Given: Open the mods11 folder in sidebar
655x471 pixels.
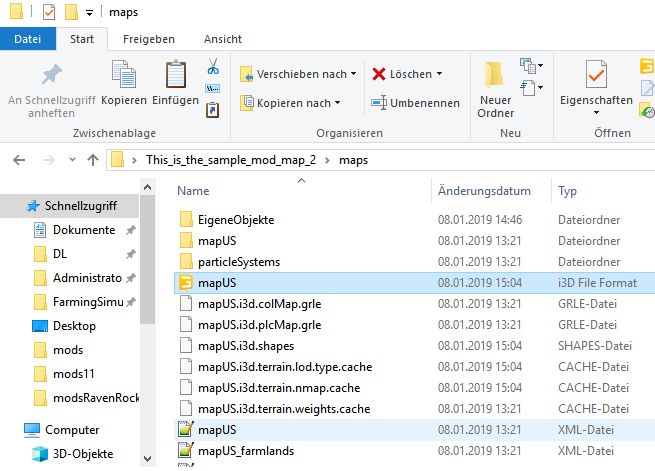Looking at the screenshot, I should tap(74, 374).
